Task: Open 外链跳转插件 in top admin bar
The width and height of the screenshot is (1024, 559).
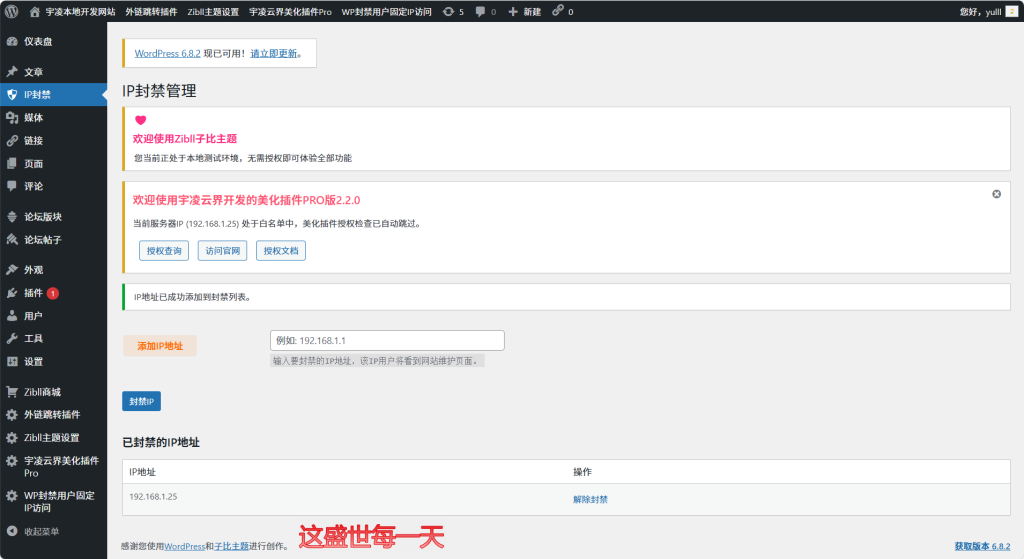Action: [152, 12]
